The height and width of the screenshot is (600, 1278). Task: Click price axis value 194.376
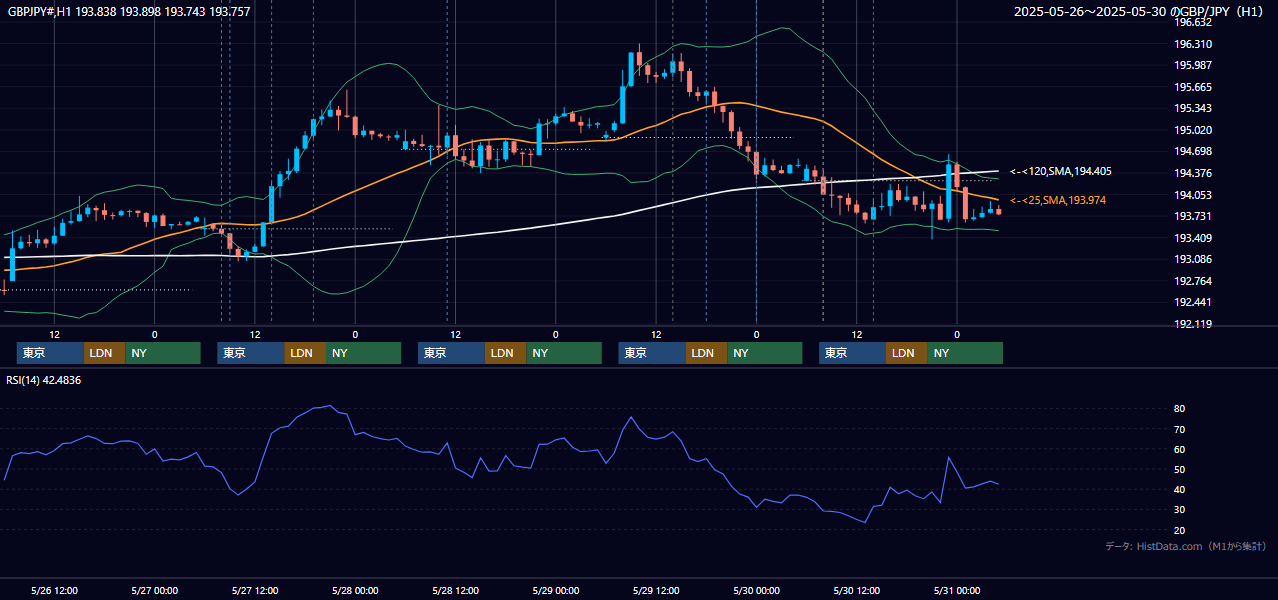(x=1192, y=173)
